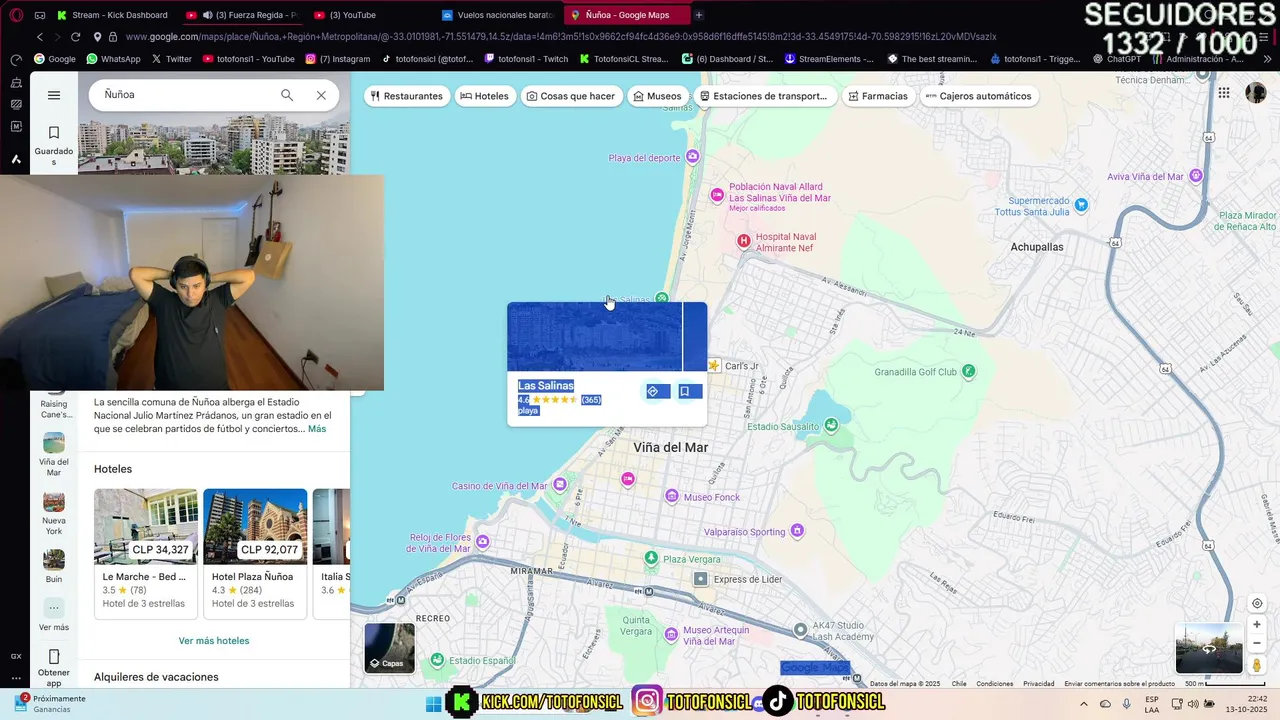1280x720 pixels.
Task: Open the Capas layers thumbnail
Action: pyautogui.click(x=390, y=648)
